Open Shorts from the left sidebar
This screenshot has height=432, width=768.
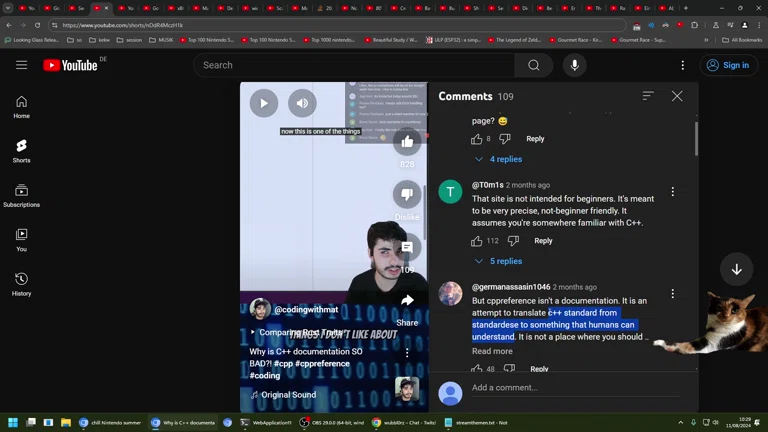click(21, 150)
